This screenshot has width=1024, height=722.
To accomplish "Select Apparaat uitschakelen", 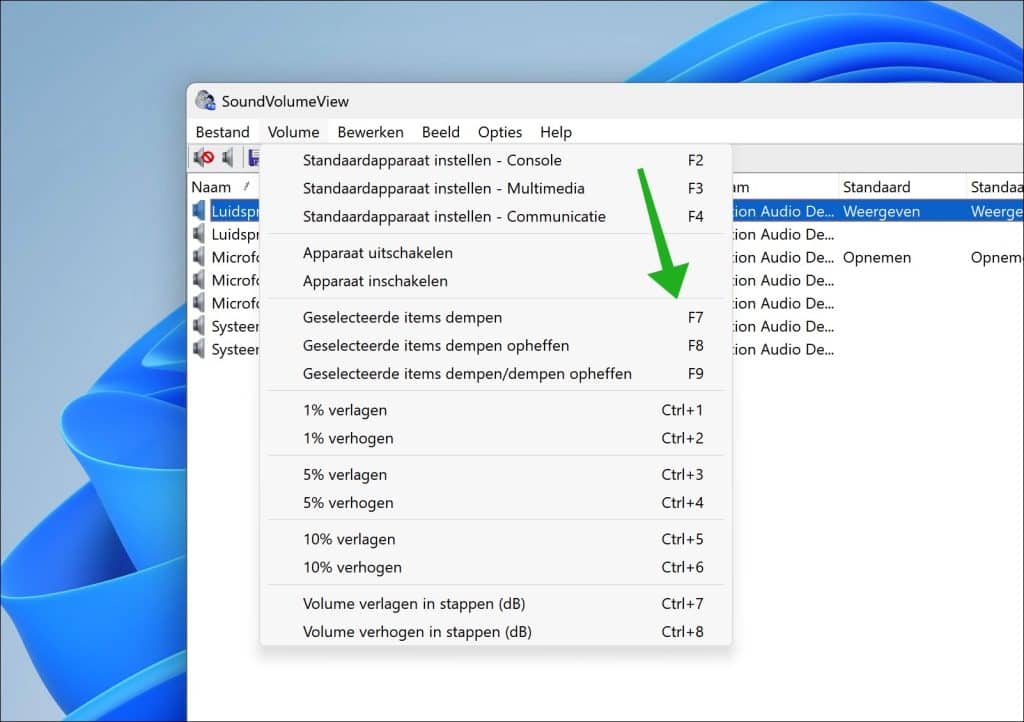I will point(496,253).
